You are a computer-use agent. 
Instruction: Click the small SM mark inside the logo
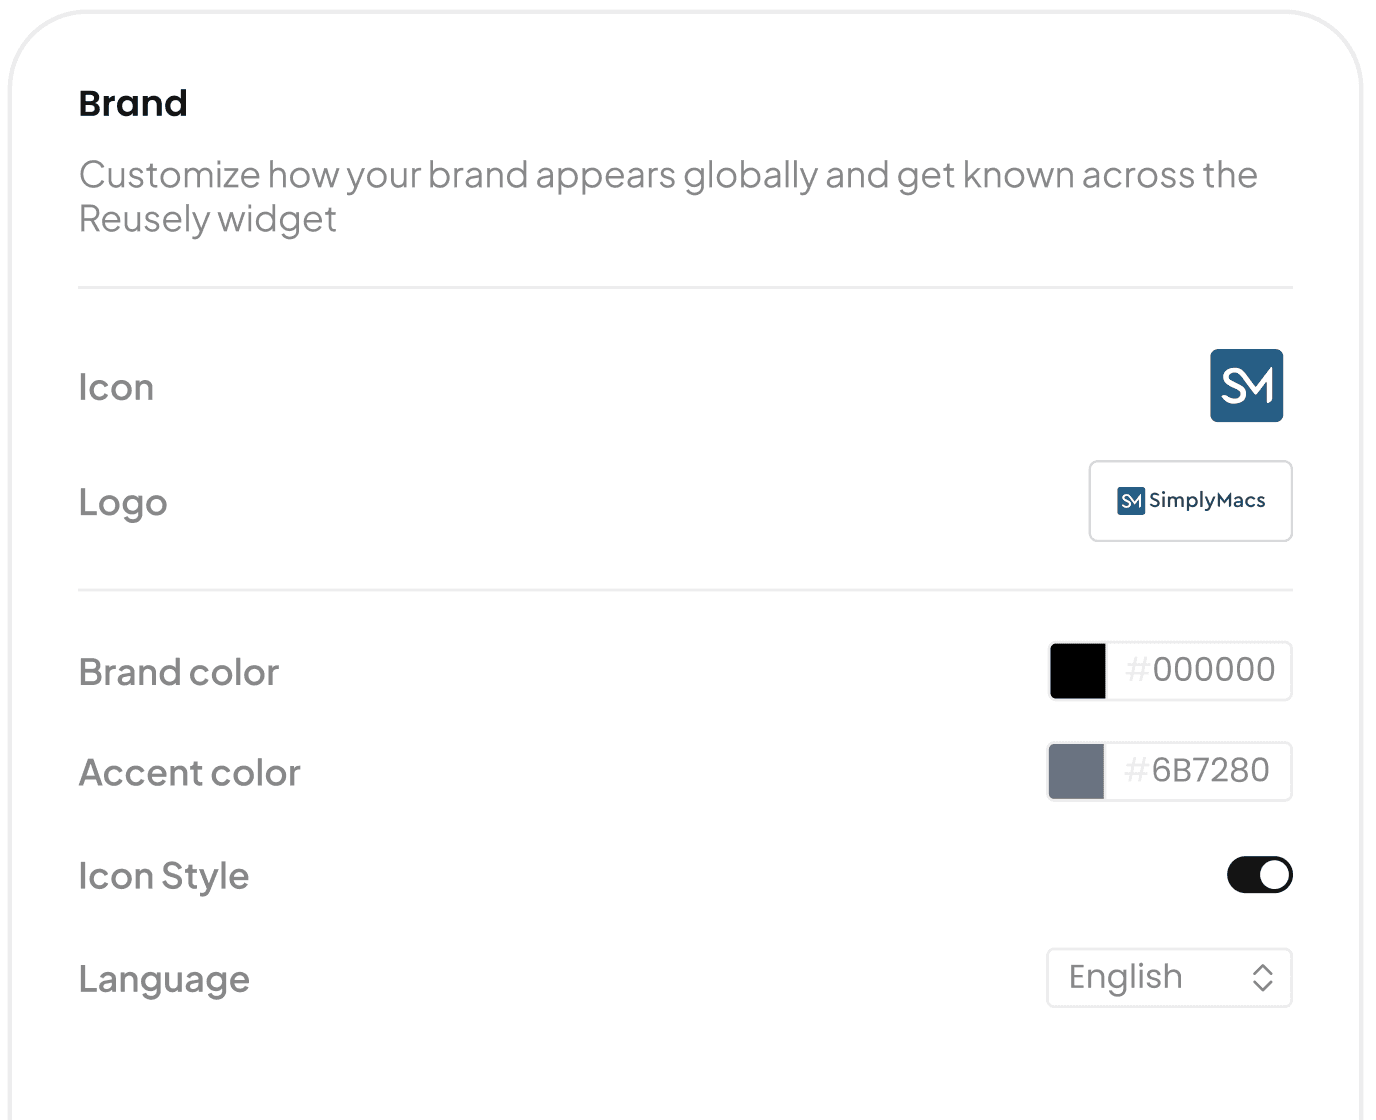[x=1131, y=501]
